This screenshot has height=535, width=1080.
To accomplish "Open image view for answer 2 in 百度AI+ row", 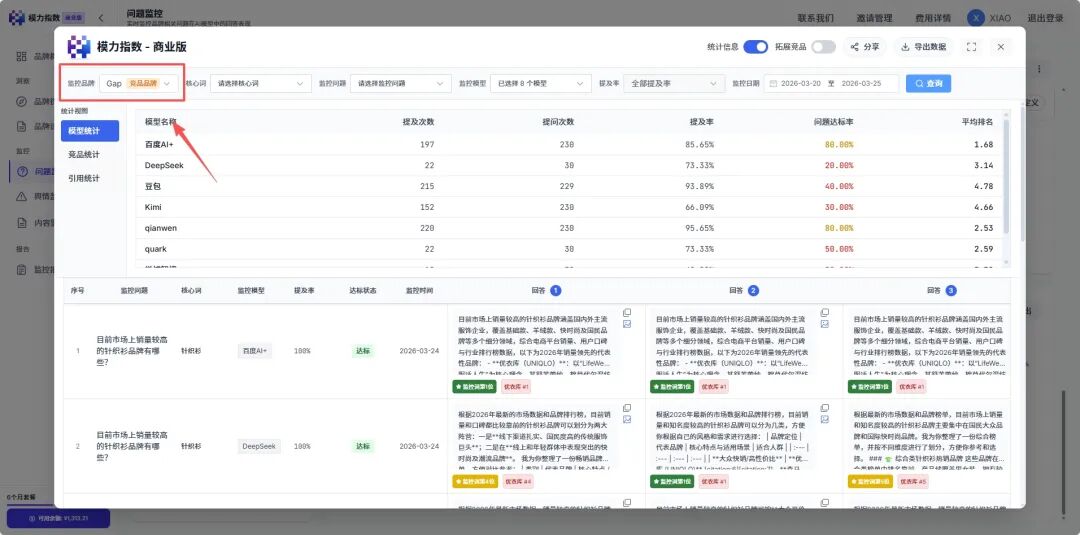I will point(824,324).
